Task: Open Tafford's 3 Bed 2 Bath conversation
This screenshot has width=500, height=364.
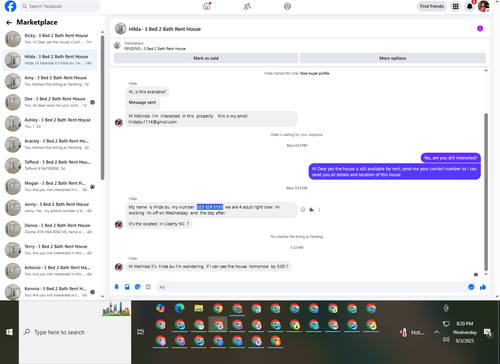Action: [x=50, y=165]
